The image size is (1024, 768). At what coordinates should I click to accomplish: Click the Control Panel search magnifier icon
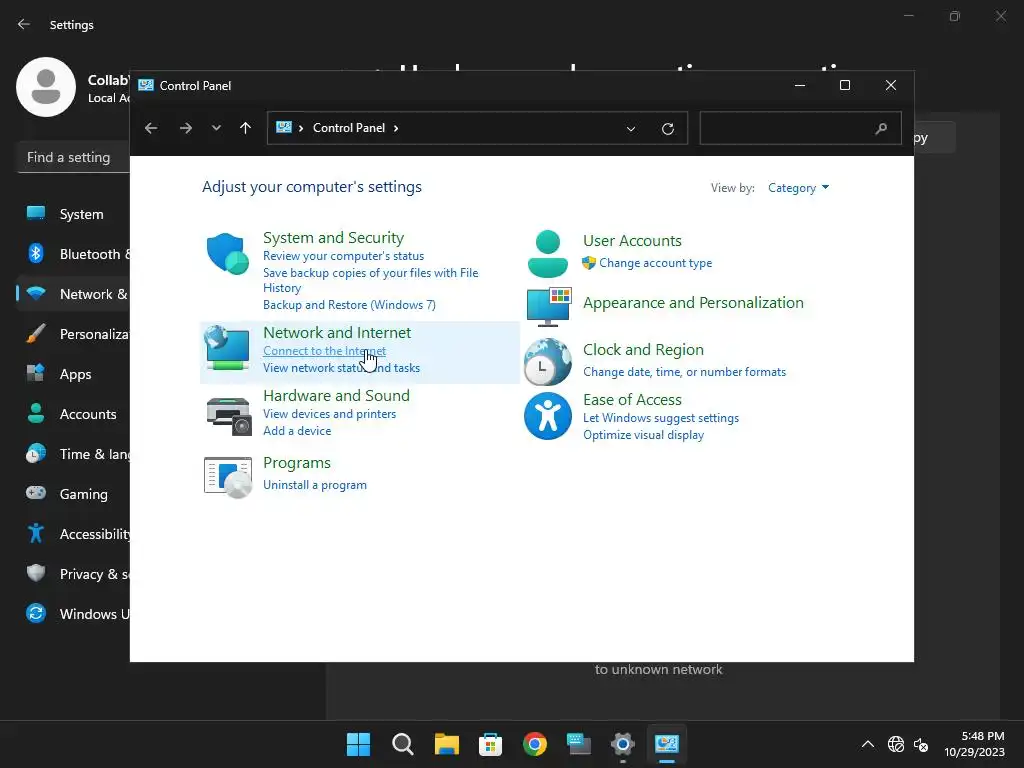click(881, 129)
